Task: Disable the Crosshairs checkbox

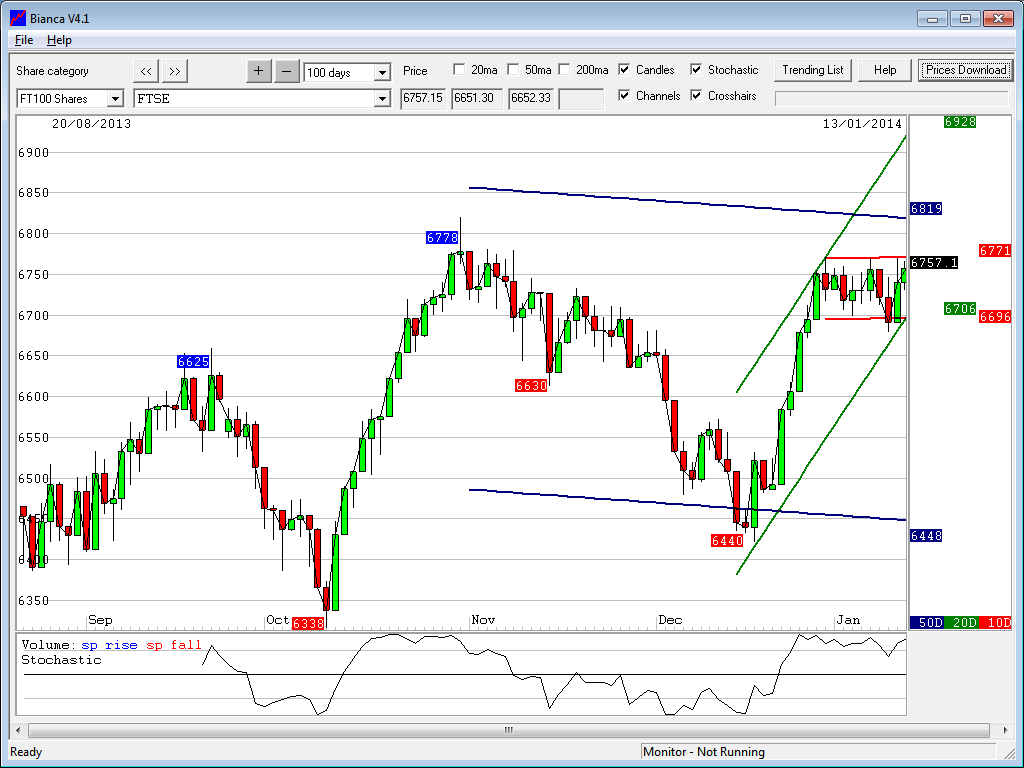Action: [696, 96]
